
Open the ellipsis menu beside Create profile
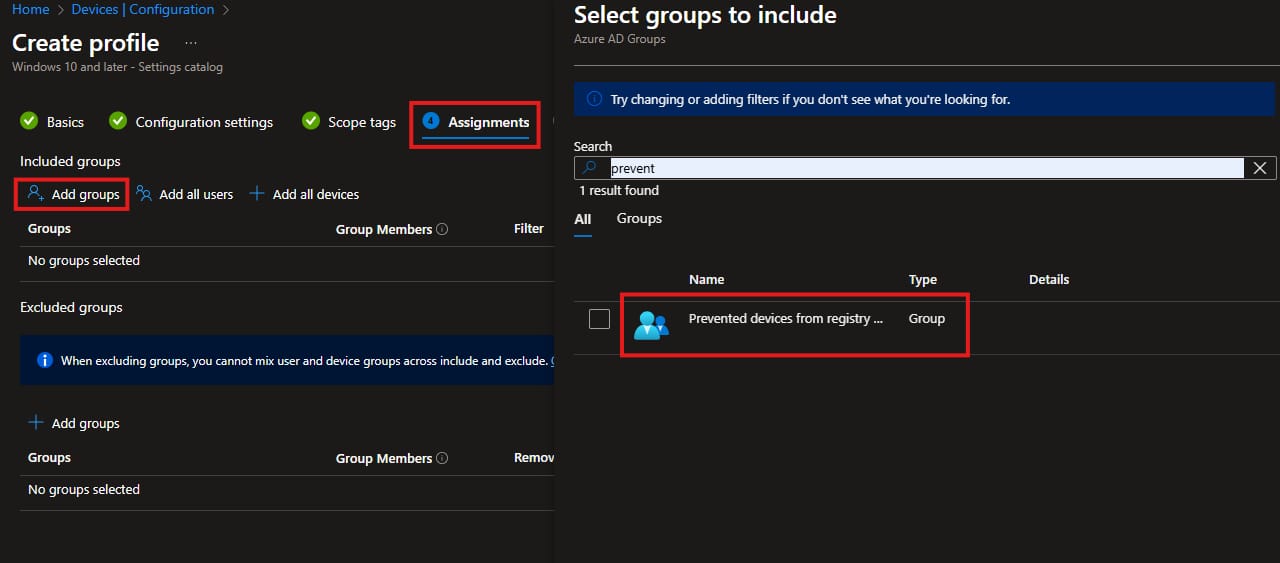pos(191,43)
